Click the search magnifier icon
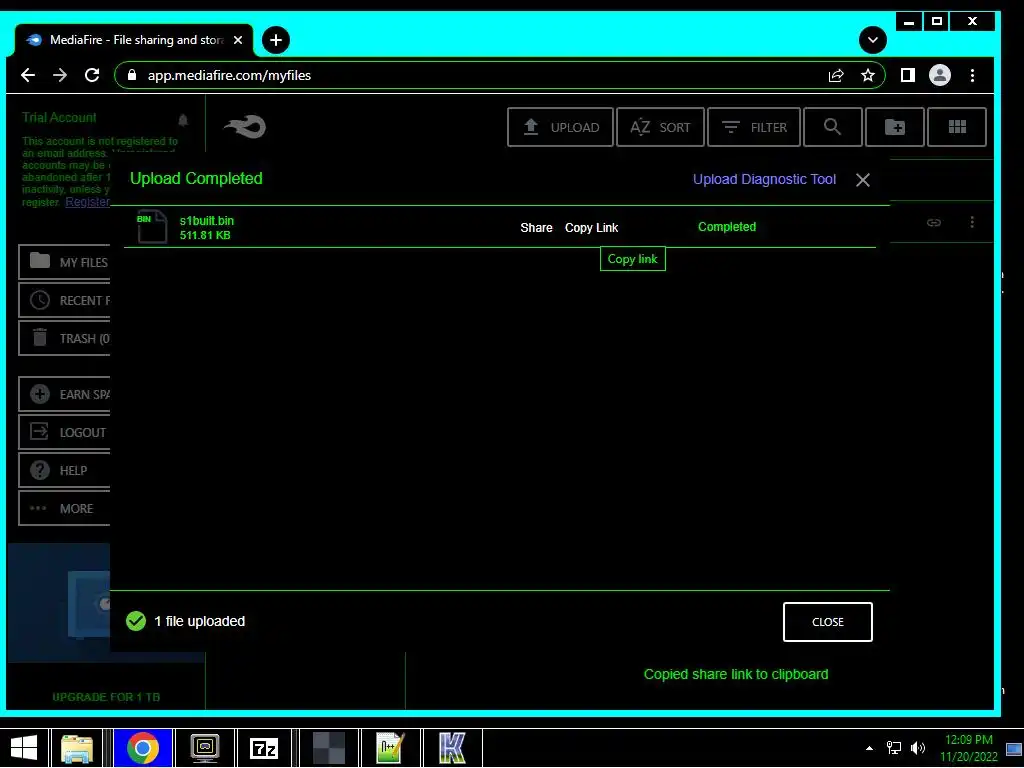The image size is (1024, 768). (x=833, y=127)
